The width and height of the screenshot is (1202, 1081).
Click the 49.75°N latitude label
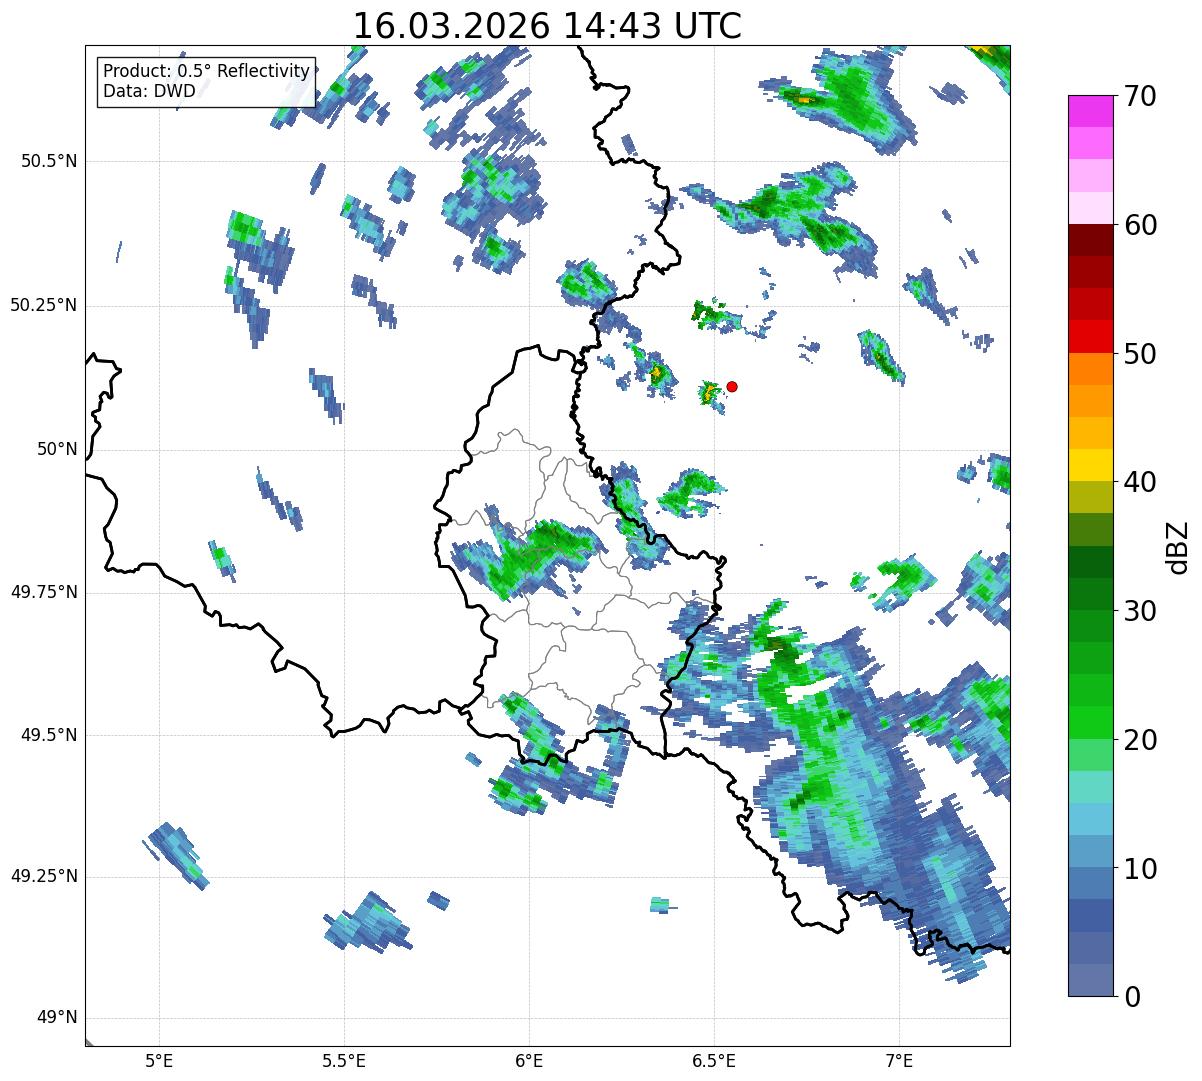tap(43, 592)
